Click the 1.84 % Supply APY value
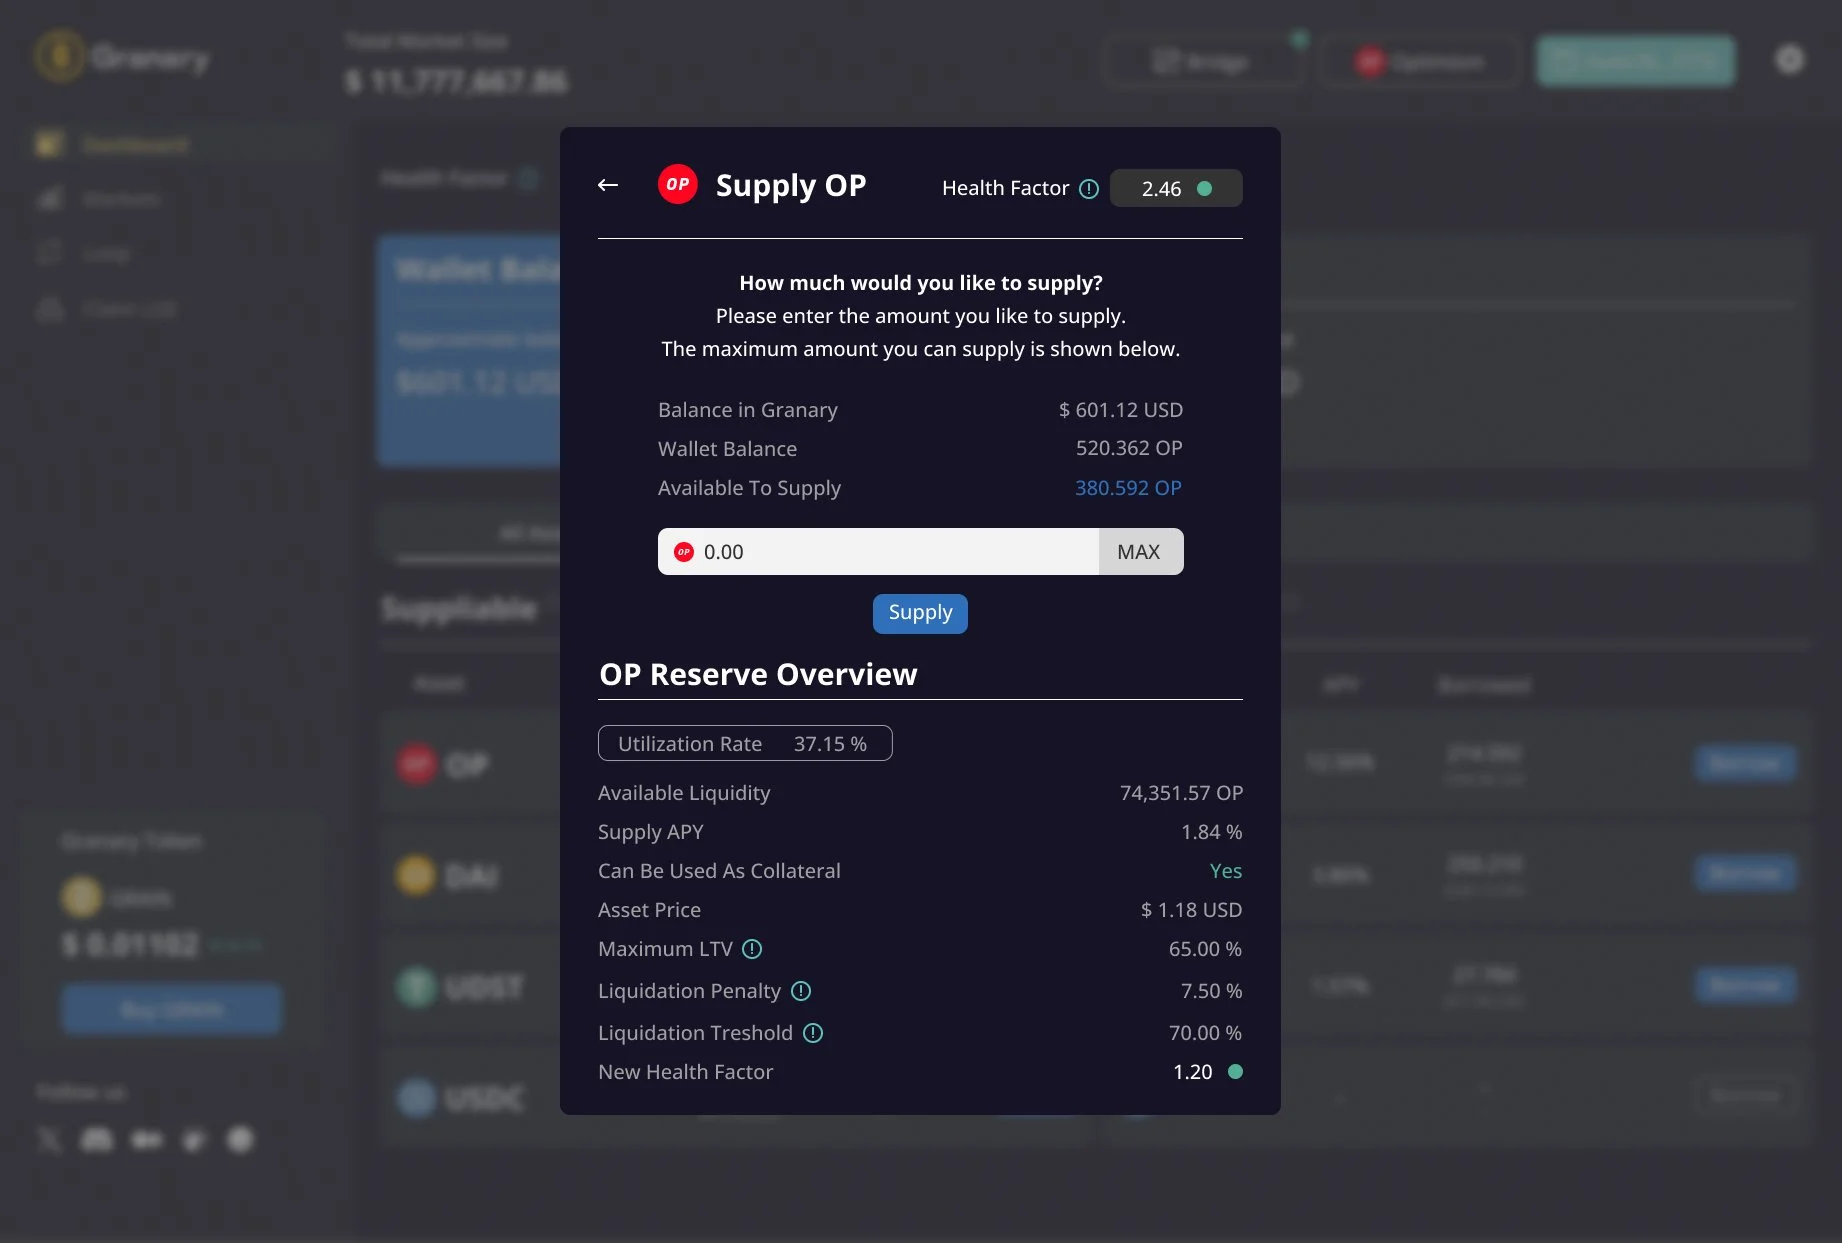Viewport: 1842px width, 1243px height. tap(1211, 832)
